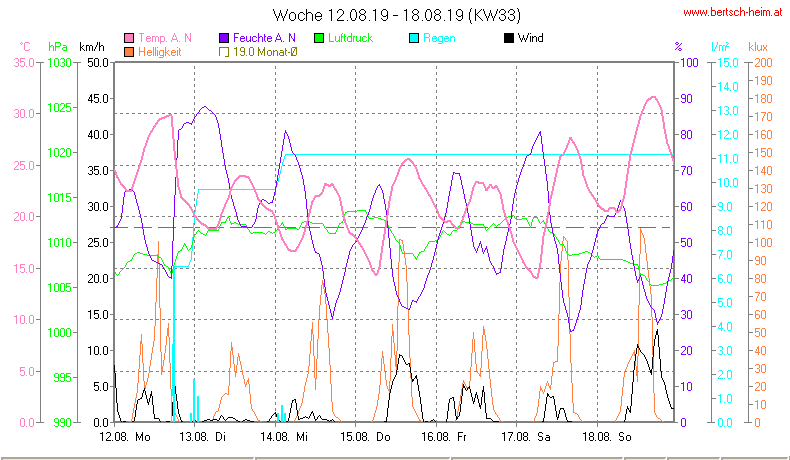Click the hPa axis unit label

[57, 47]
